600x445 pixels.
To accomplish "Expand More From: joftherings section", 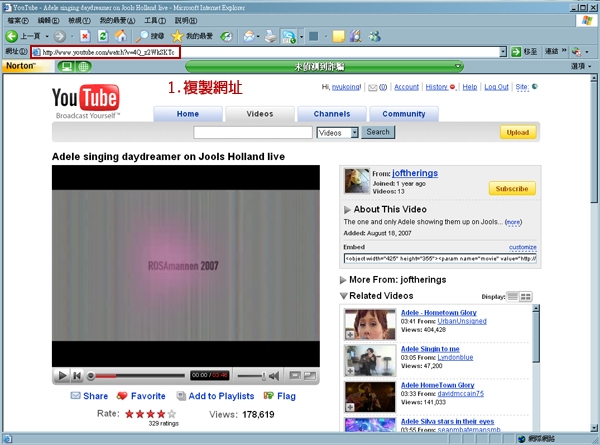I will [x=343, y=280].
